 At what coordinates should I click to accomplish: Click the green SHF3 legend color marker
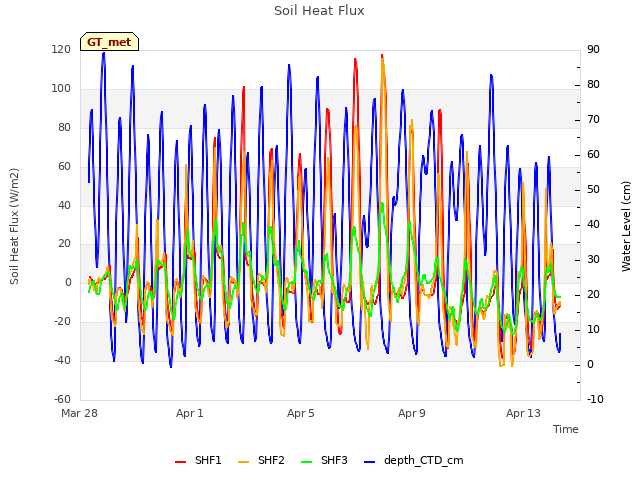click(x=307, y=462)
